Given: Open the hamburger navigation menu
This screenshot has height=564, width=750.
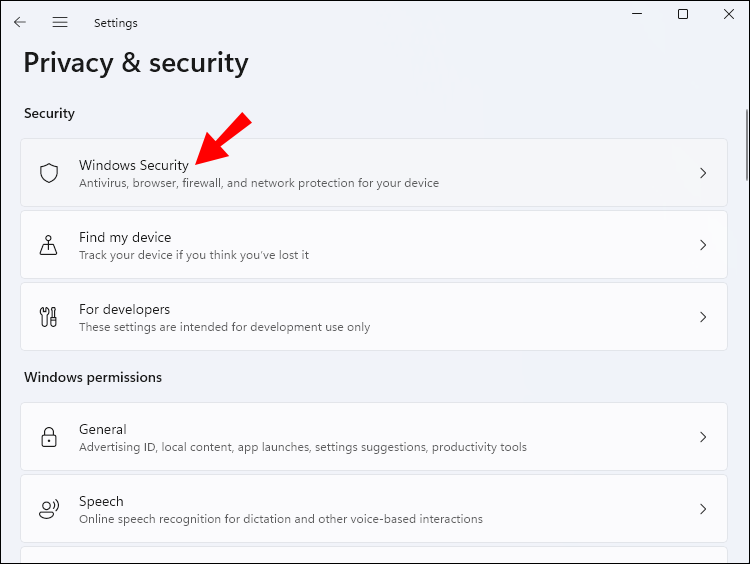Looking at the screenshot, I should (x=60, y=22).
